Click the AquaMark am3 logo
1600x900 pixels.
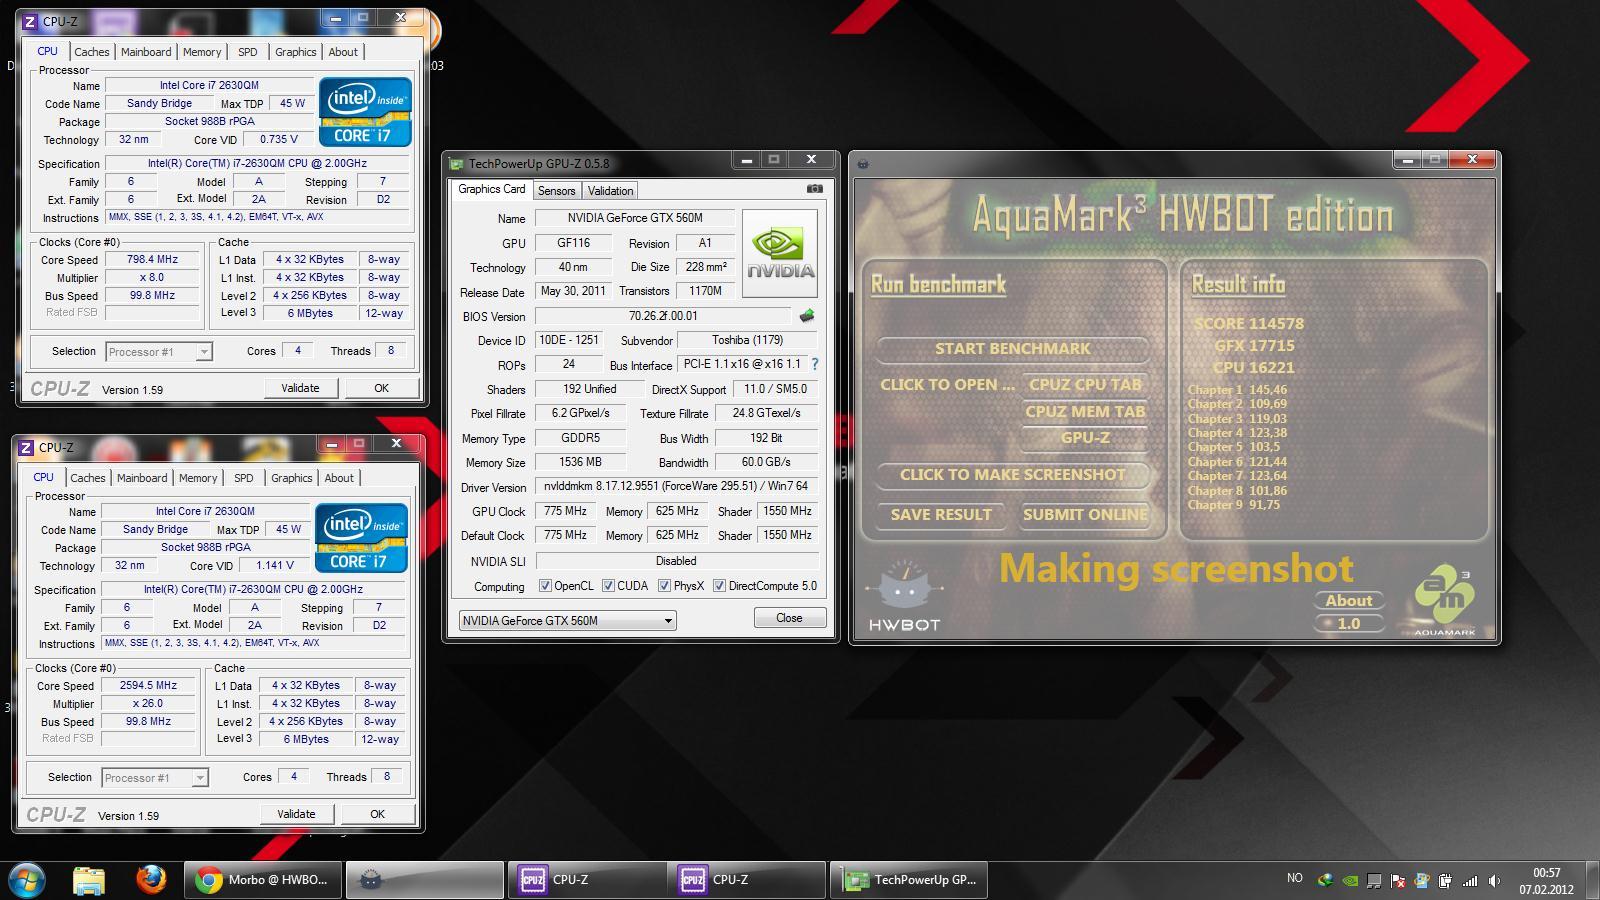click(1445, 601)
